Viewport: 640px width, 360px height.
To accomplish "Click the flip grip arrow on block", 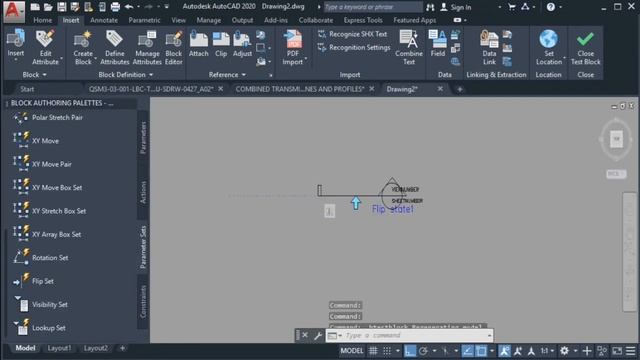I will pyautogui.click(x=356, y=203).
